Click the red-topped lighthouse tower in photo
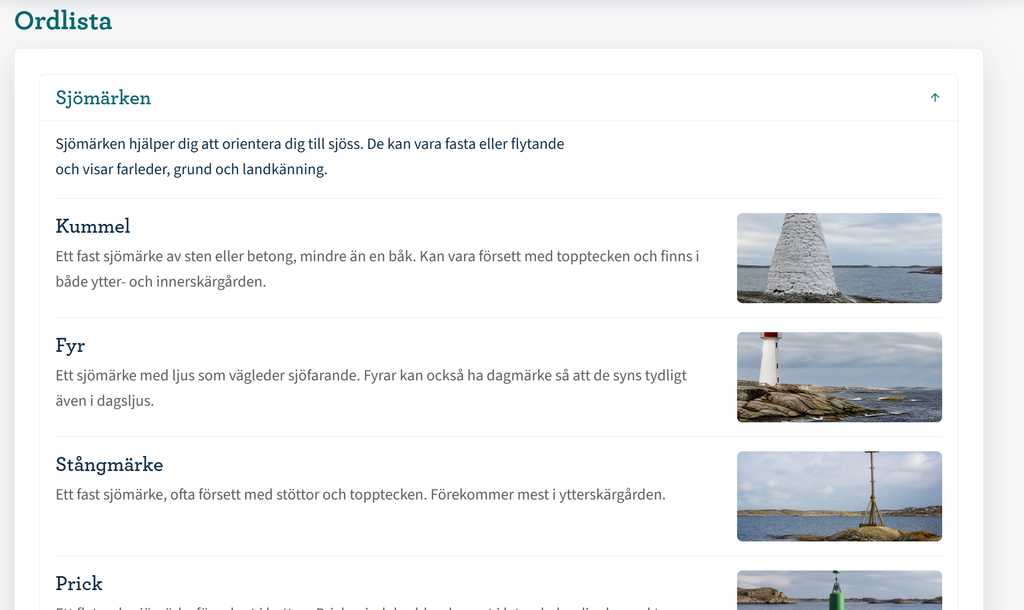 click(x=770, y=359)
